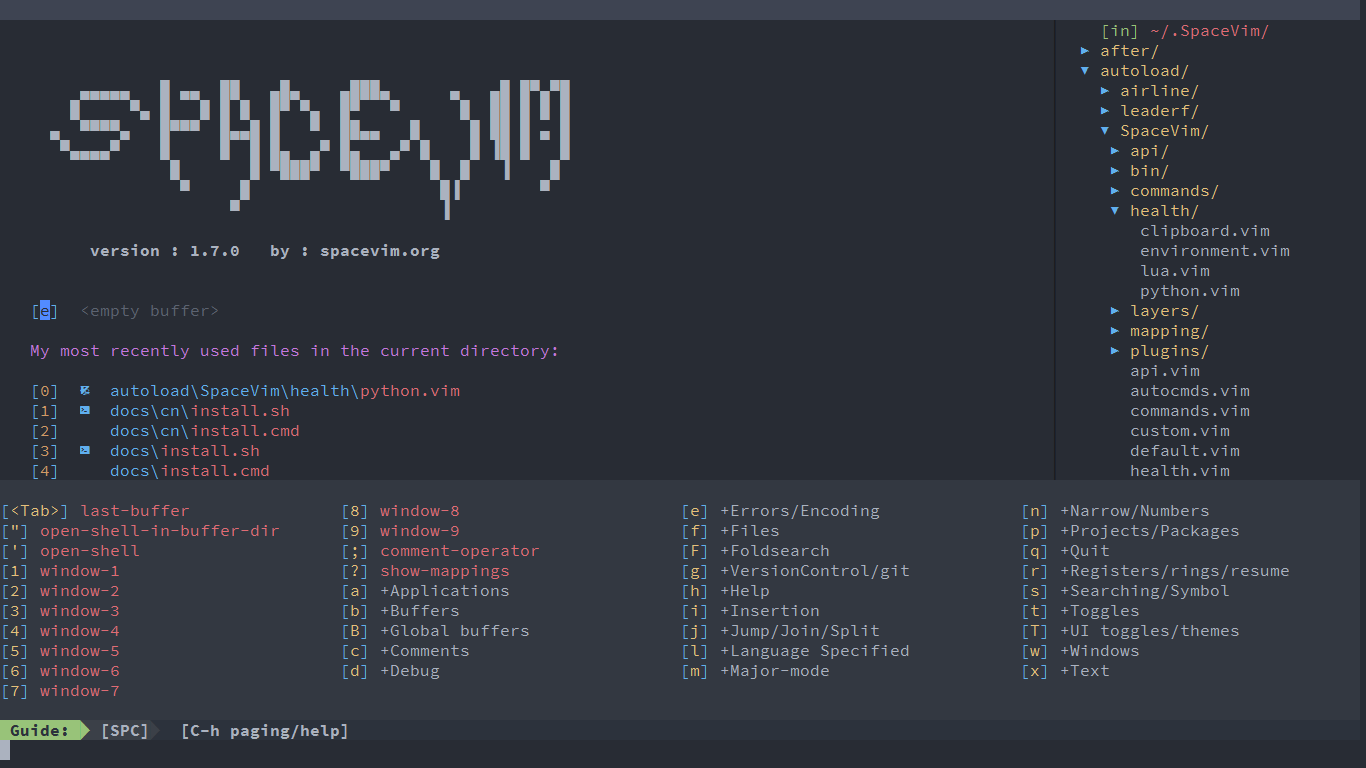
Task: Open the +UI toggles/themes guide group
Action: (1150, 631)
